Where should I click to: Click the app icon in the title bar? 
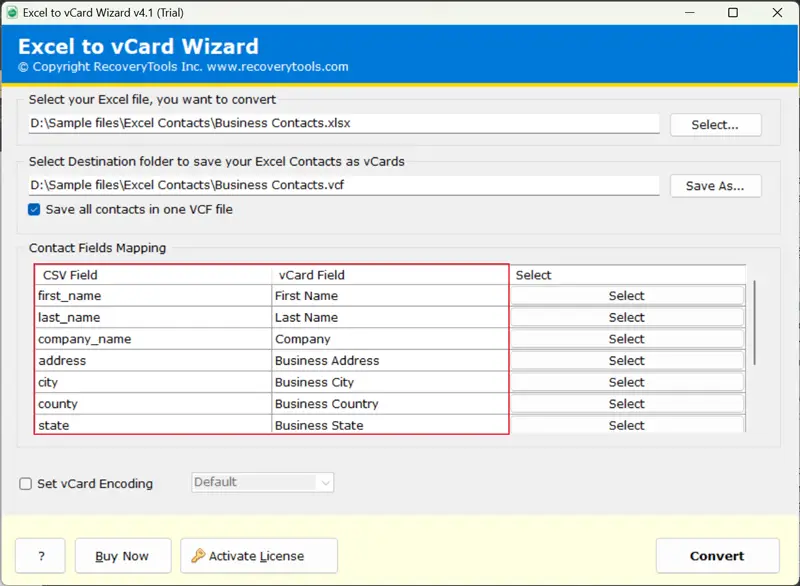point(13,12)
